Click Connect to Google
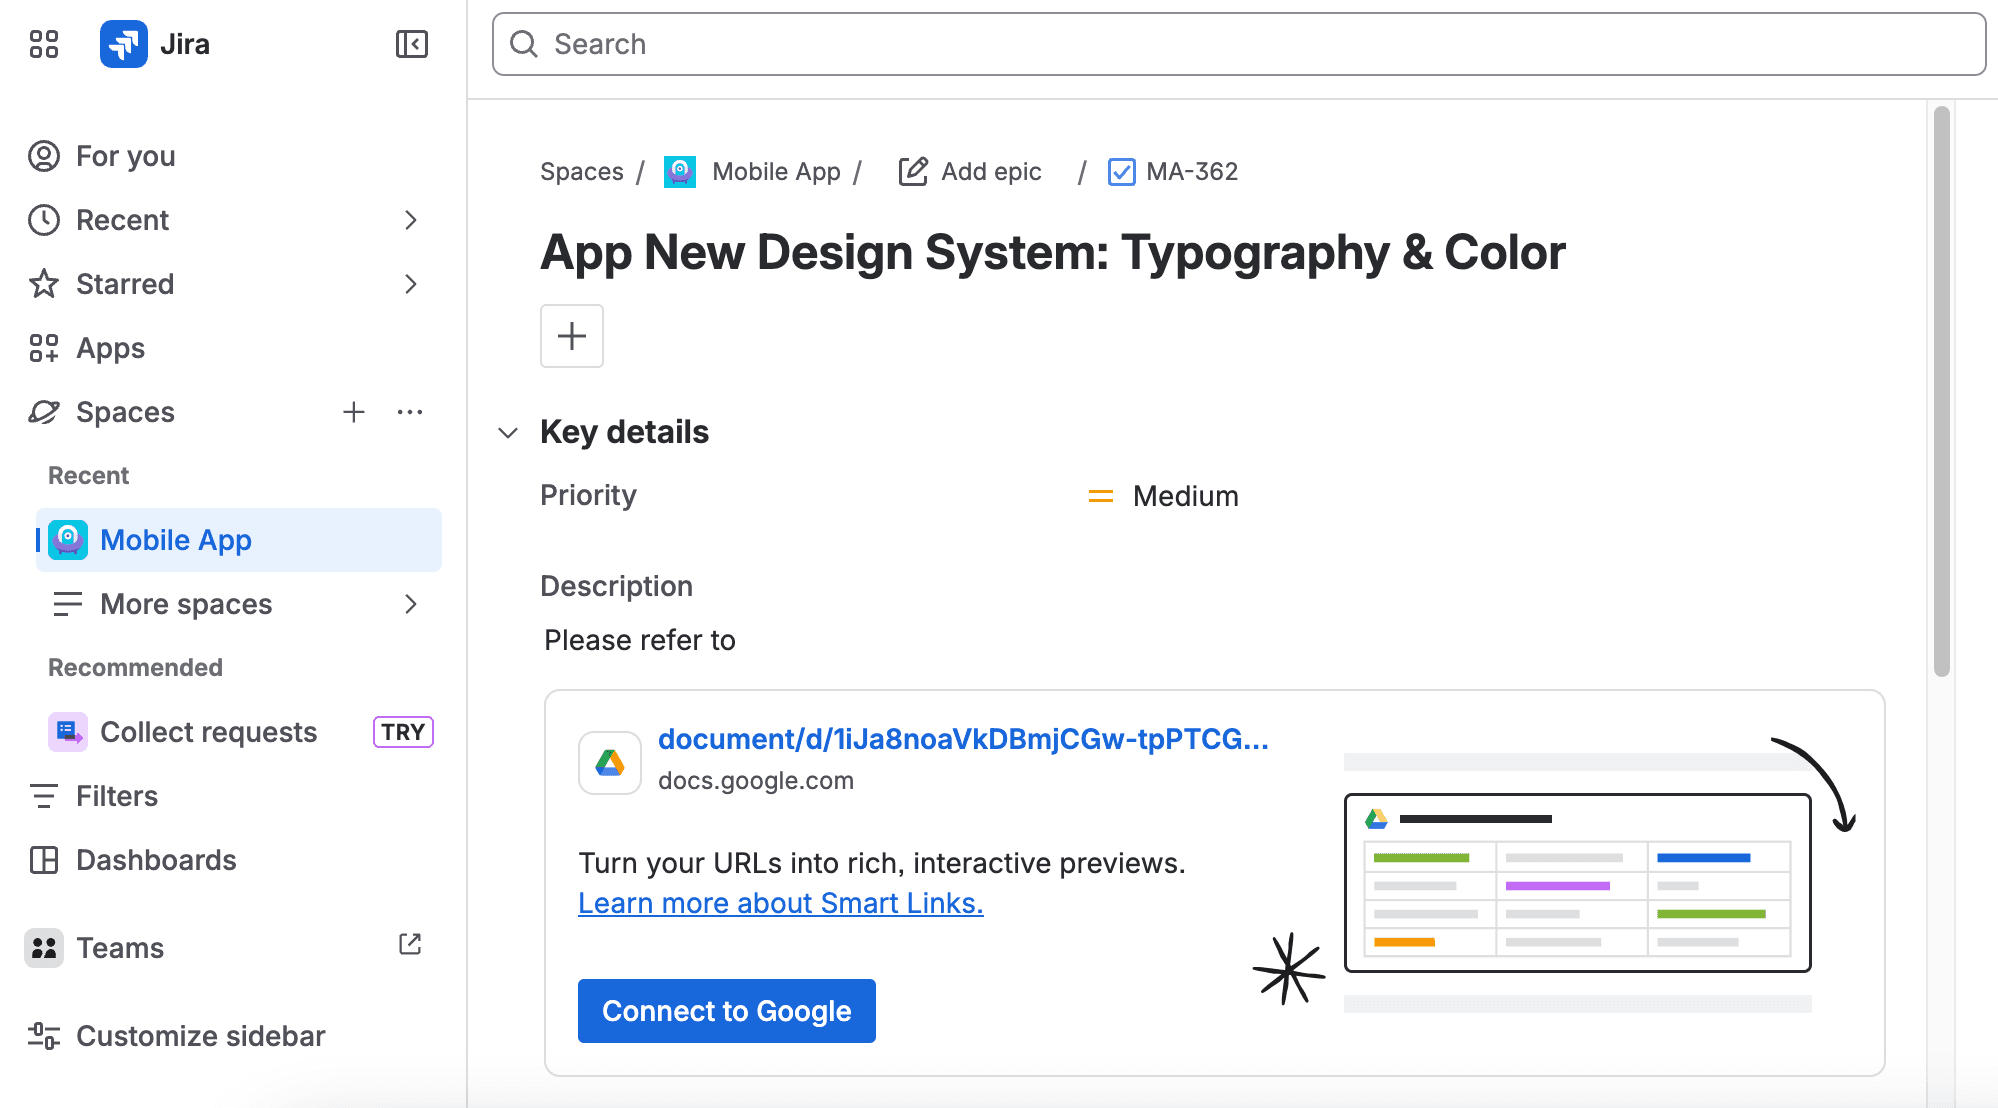Screen dimensions: 1998x1108 pos(727,1011)
